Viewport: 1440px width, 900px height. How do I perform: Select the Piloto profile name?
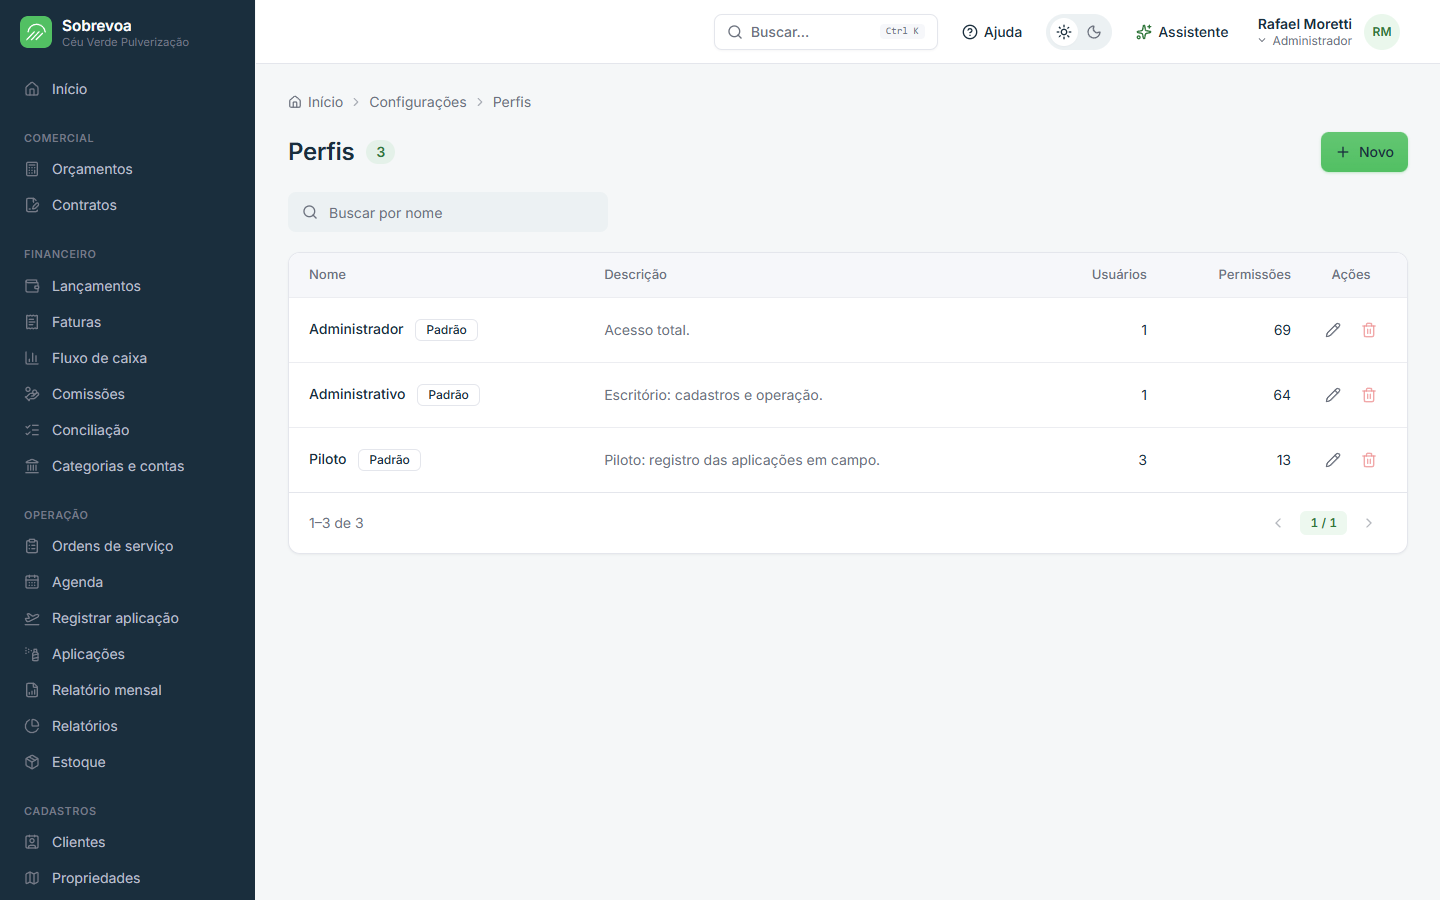pos(327,459)
